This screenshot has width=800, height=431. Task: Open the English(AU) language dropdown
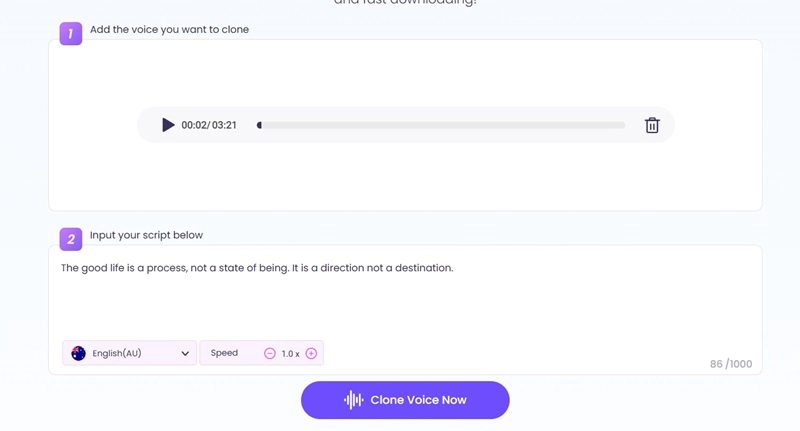pyautogui.click(x=130, y=353)
